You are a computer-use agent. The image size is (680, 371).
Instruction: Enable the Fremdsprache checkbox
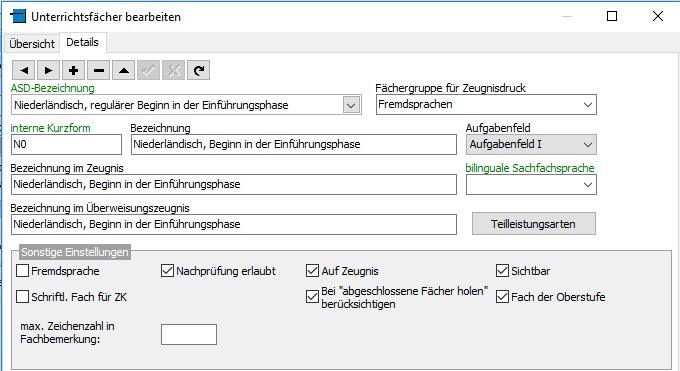[22, 271]
